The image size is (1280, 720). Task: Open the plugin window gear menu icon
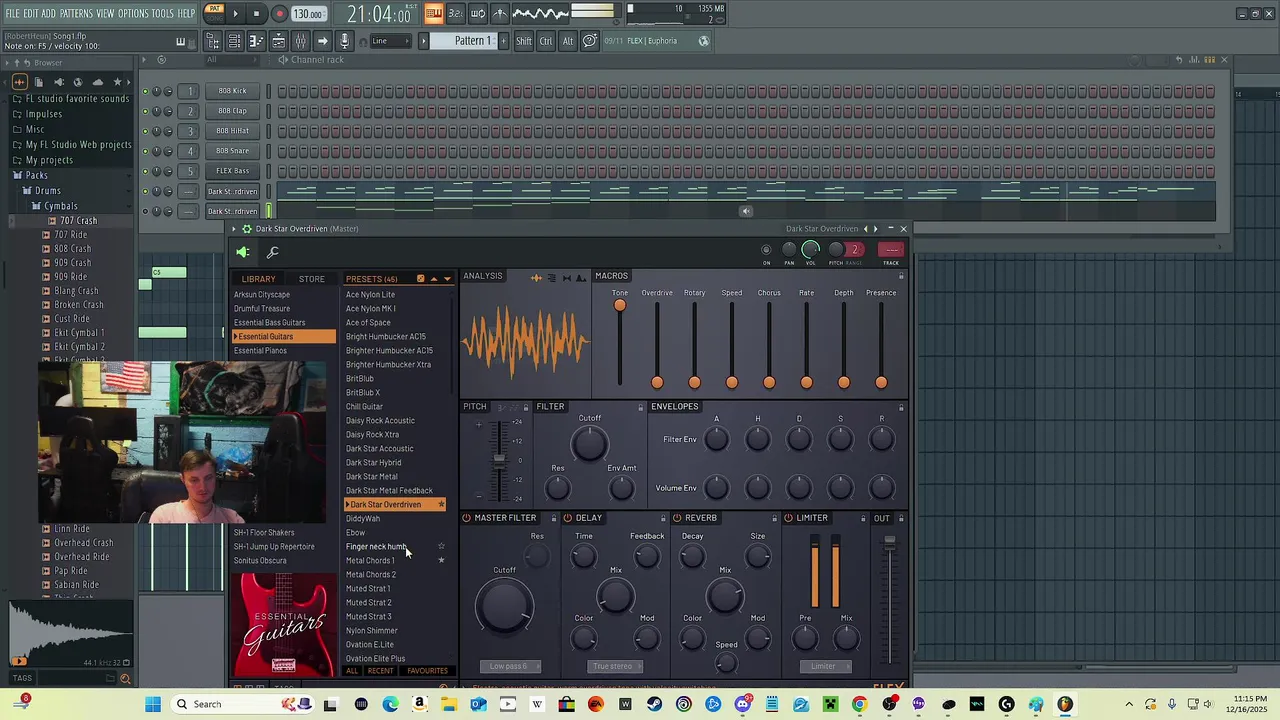coord(247,229)
